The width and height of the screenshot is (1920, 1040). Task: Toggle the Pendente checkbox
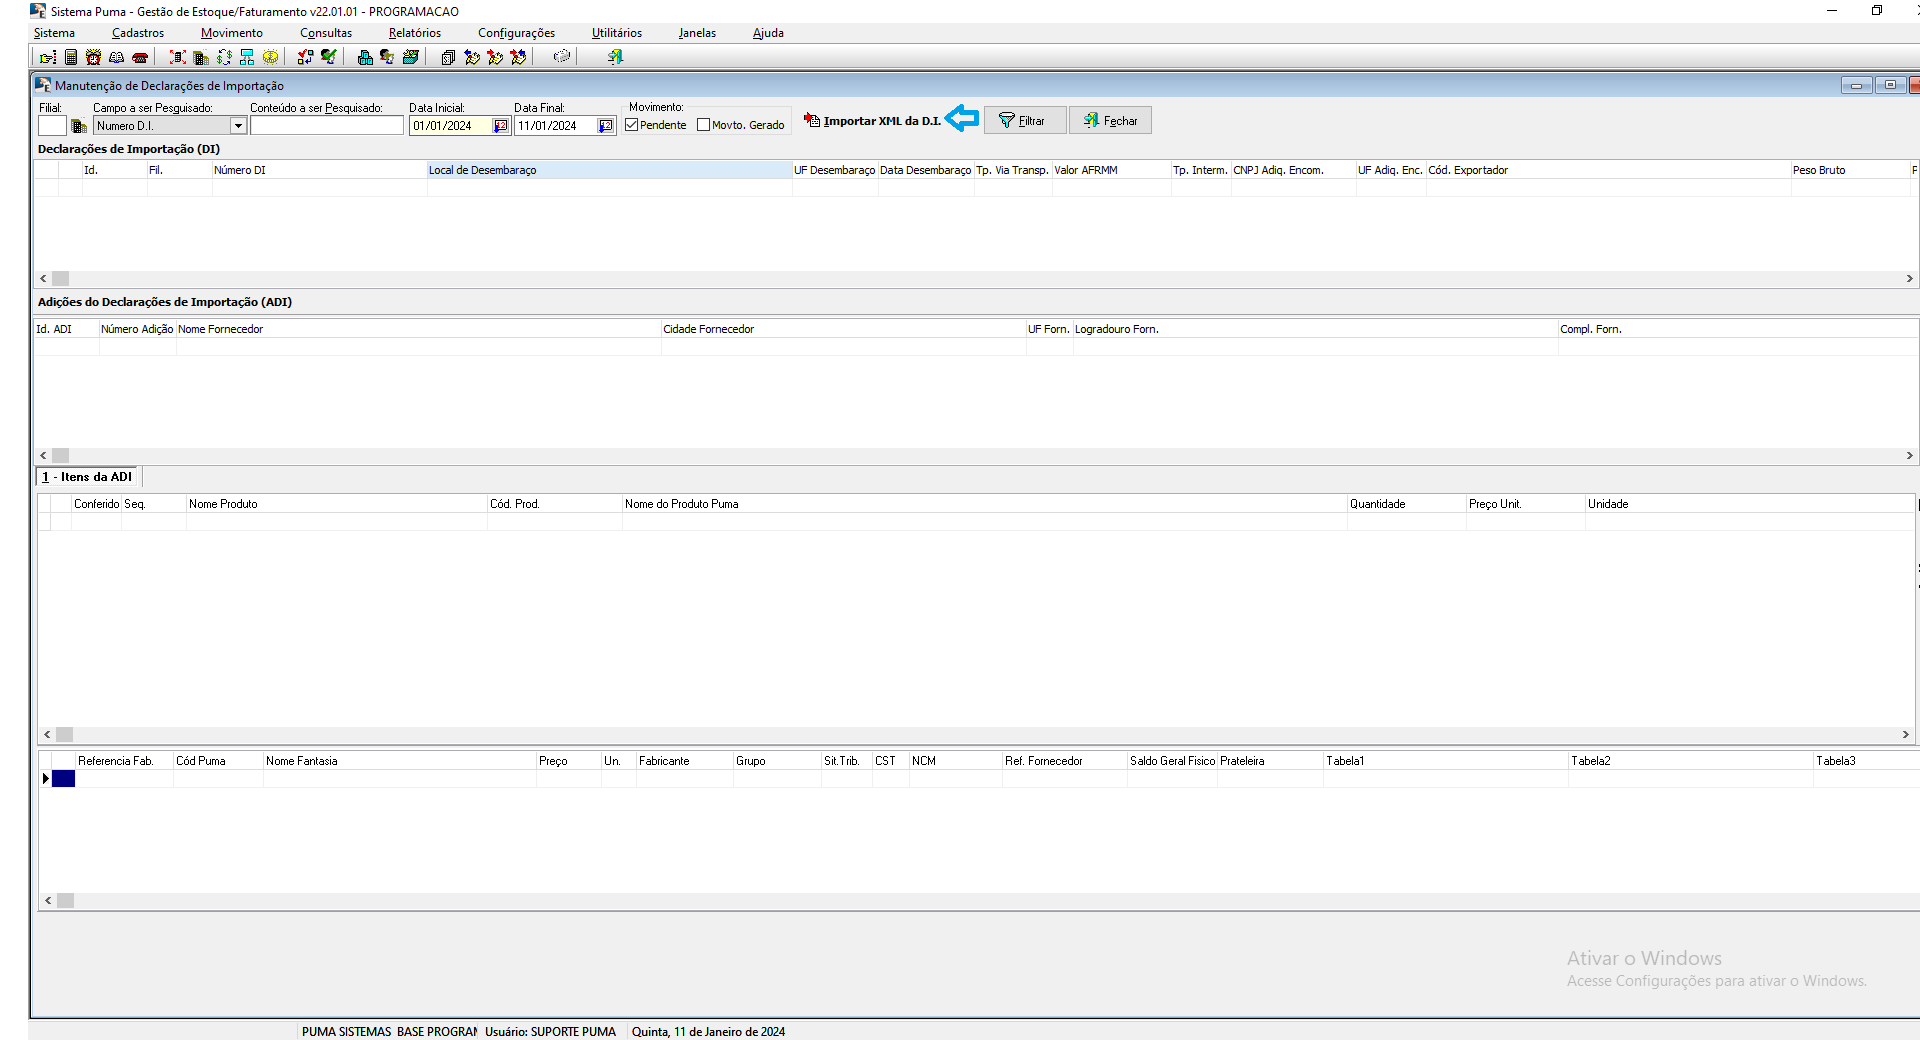(632, 125)
